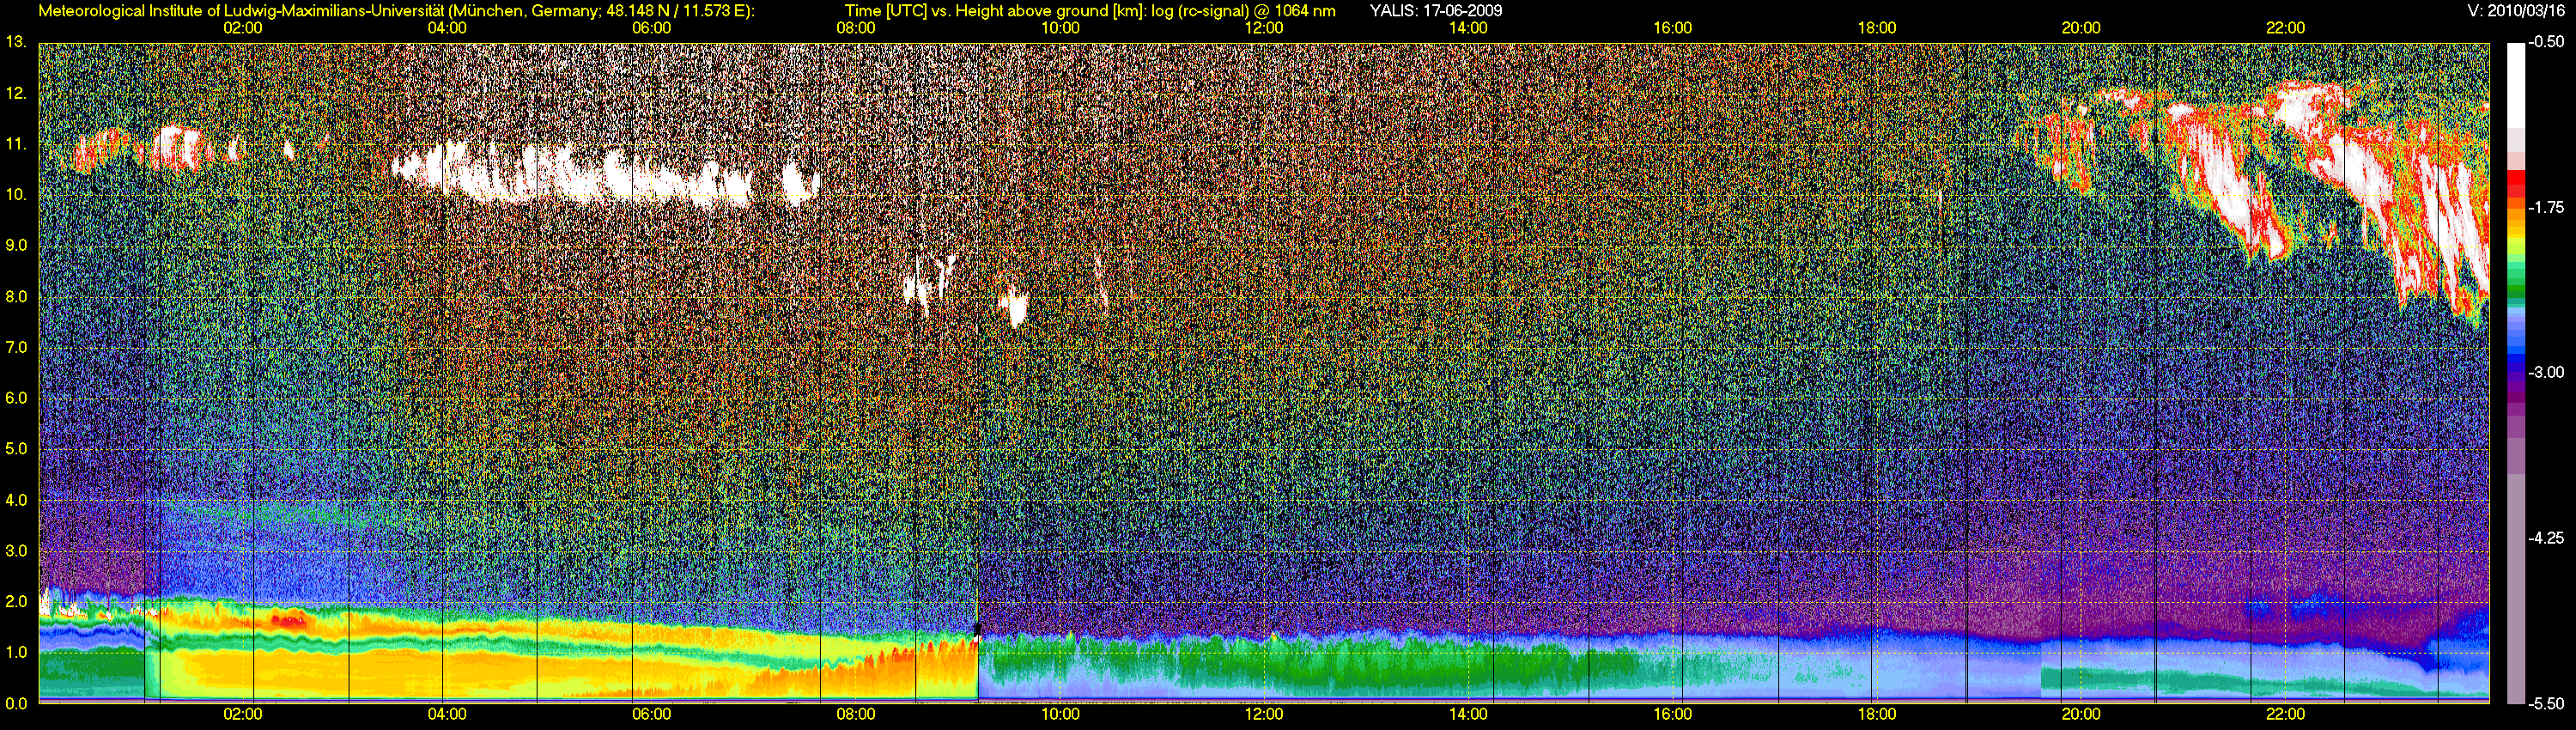
Task: Select the 06:00 tick label on the bottom axis
Action: [652, 715]
